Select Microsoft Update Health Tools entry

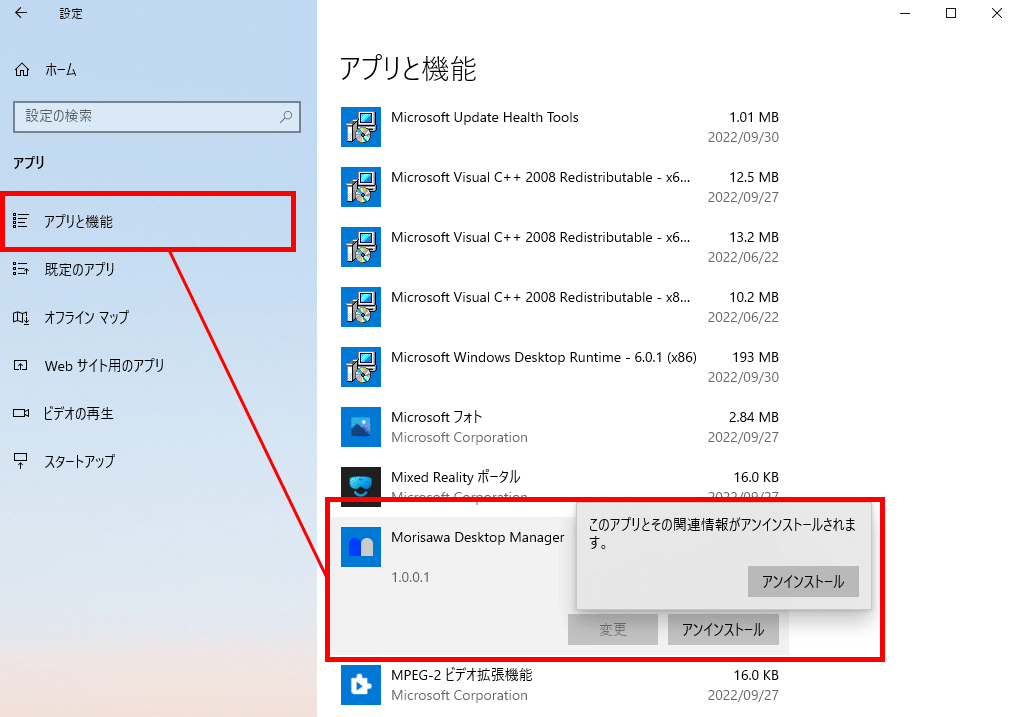tap(485, 118)
